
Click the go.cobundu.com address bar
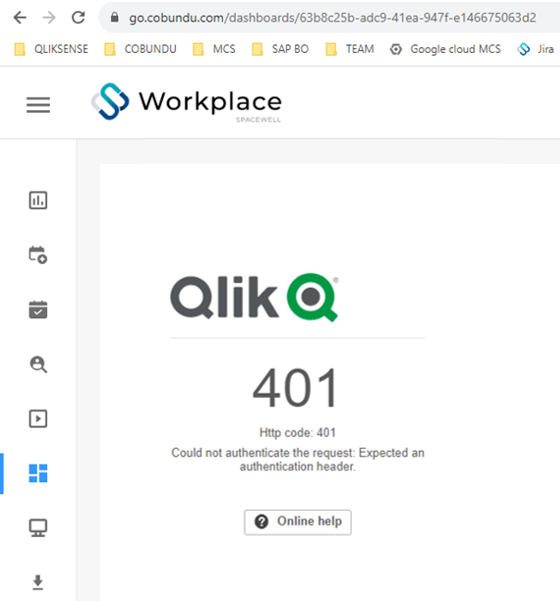pos(332,18)
